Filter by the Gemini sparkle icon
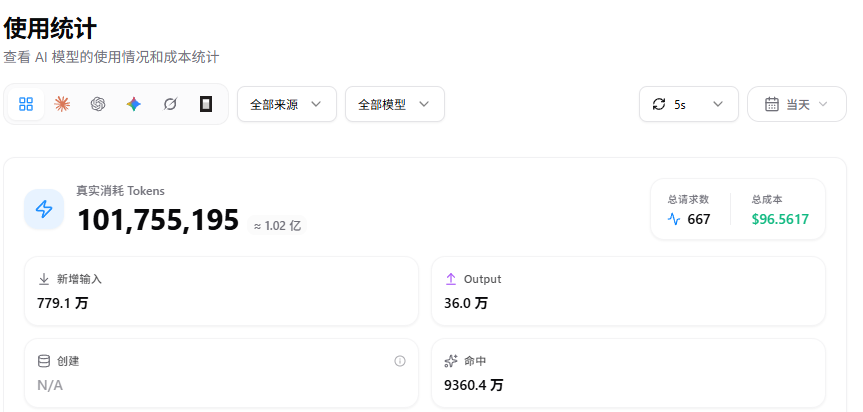Image resolution: width=863 pixels, height=412 pixels. coord(134,104)
